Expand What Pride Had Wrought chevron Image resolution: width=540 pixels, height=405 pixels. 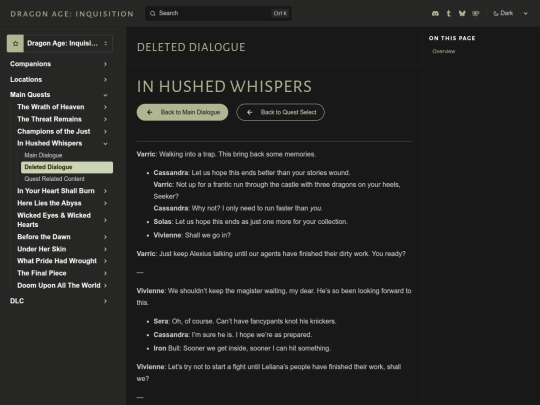pyautogui.click(x=105, y=261)
